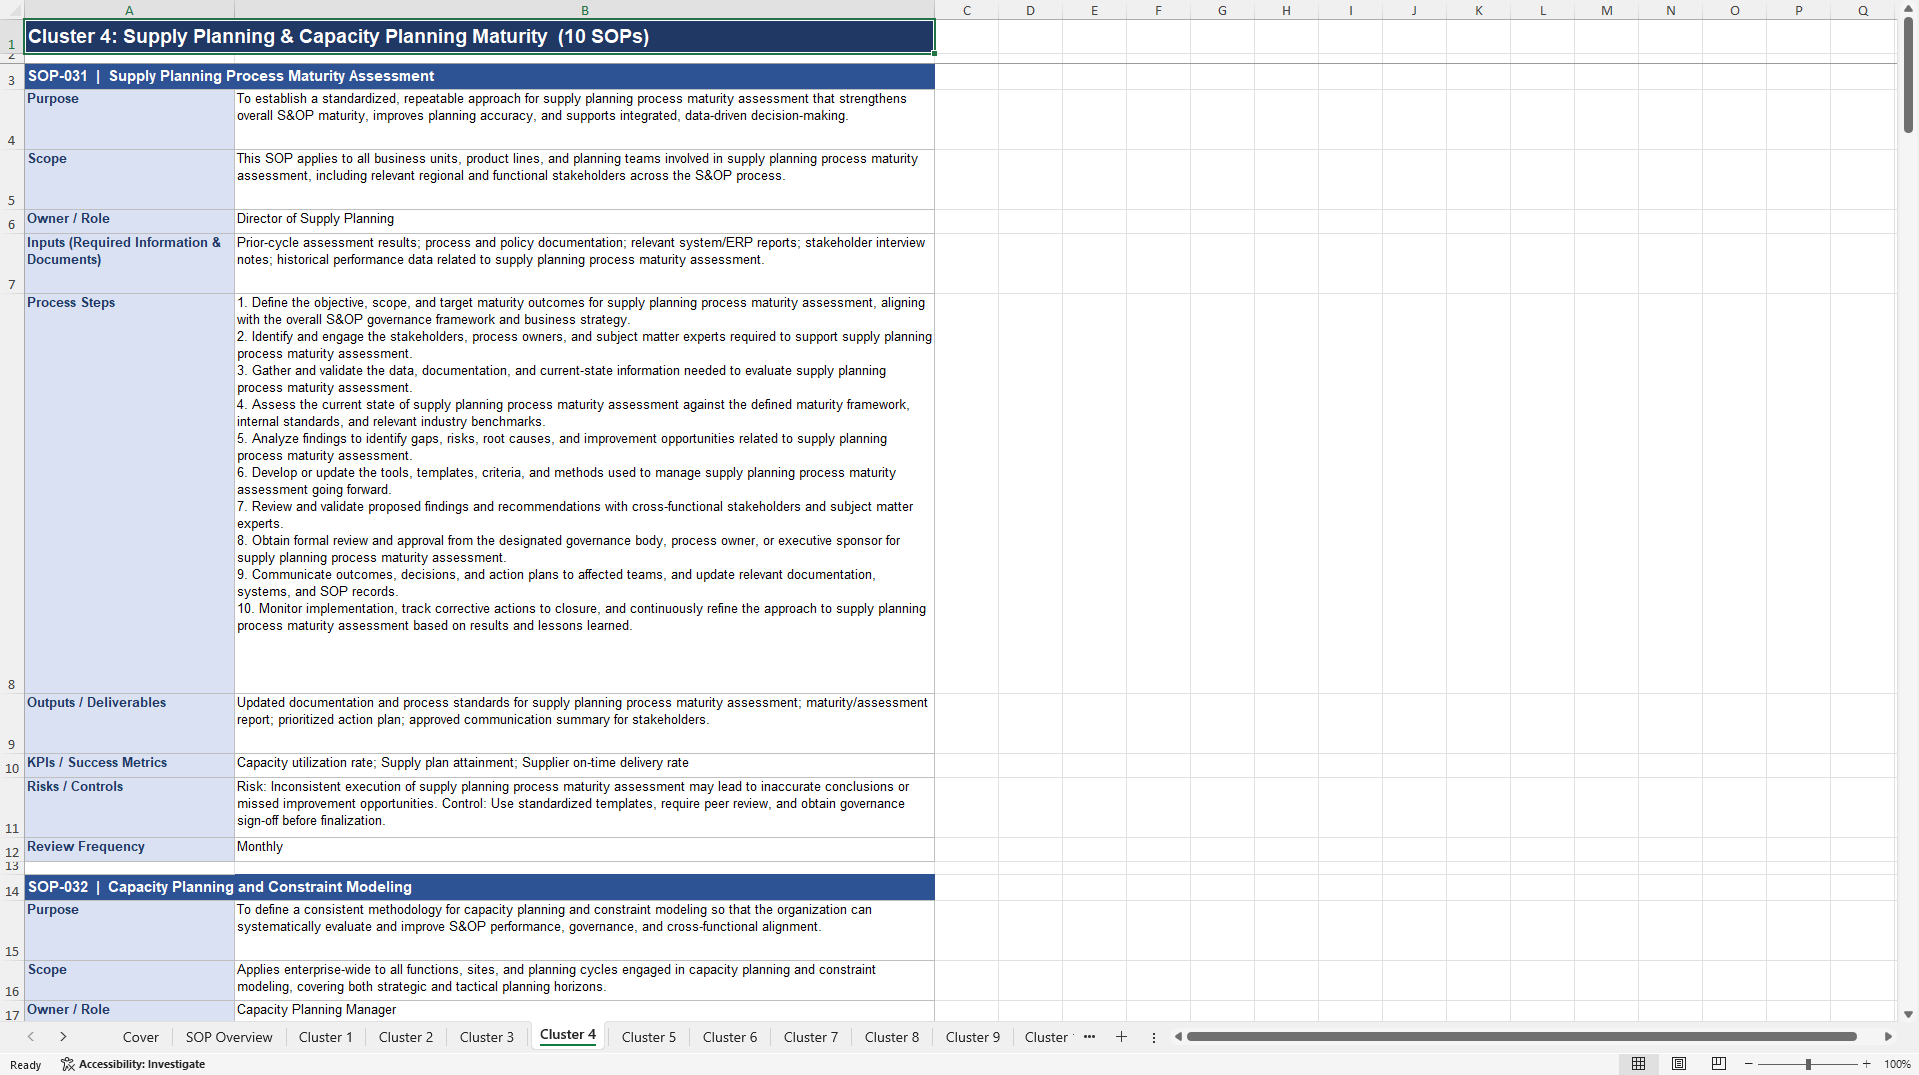The image size is (1919, 1075).
Task: Click 'Director of Supply Planning' cell
Action: [585, 221]
